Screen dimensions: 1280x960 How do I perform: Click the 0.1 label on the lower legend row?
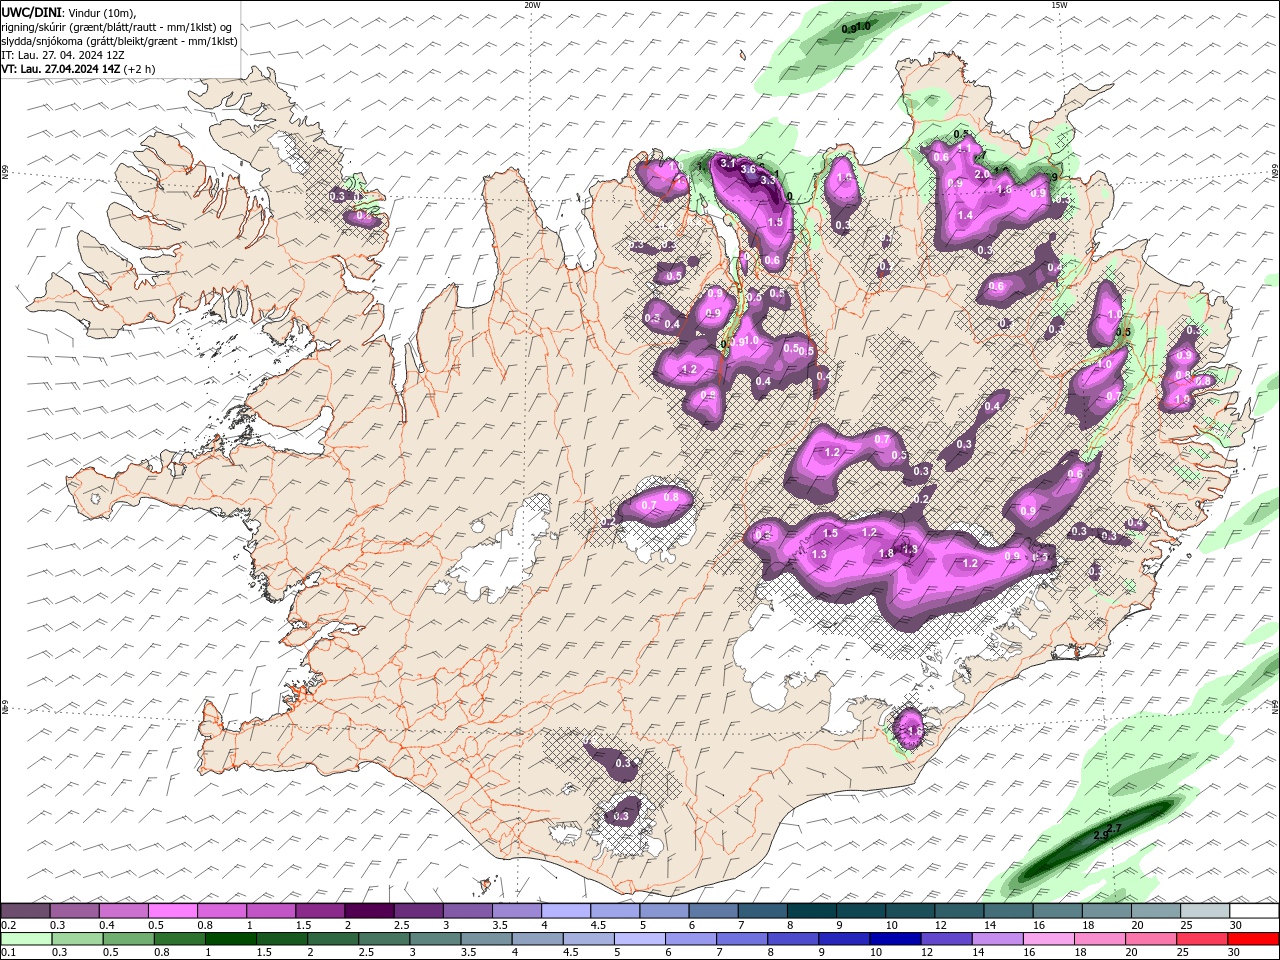coord(8,954)
